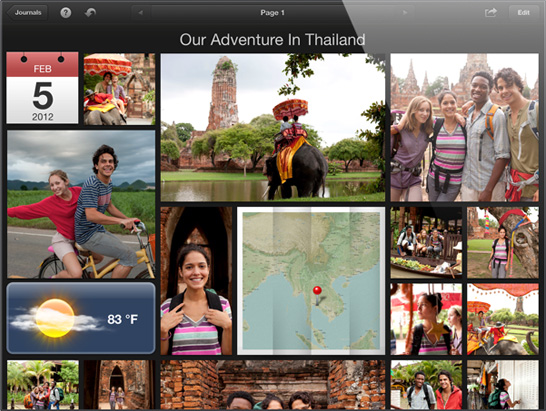Tap the undo arrow icon
This screenshot has height=411, width=546.
coord(90,13)
